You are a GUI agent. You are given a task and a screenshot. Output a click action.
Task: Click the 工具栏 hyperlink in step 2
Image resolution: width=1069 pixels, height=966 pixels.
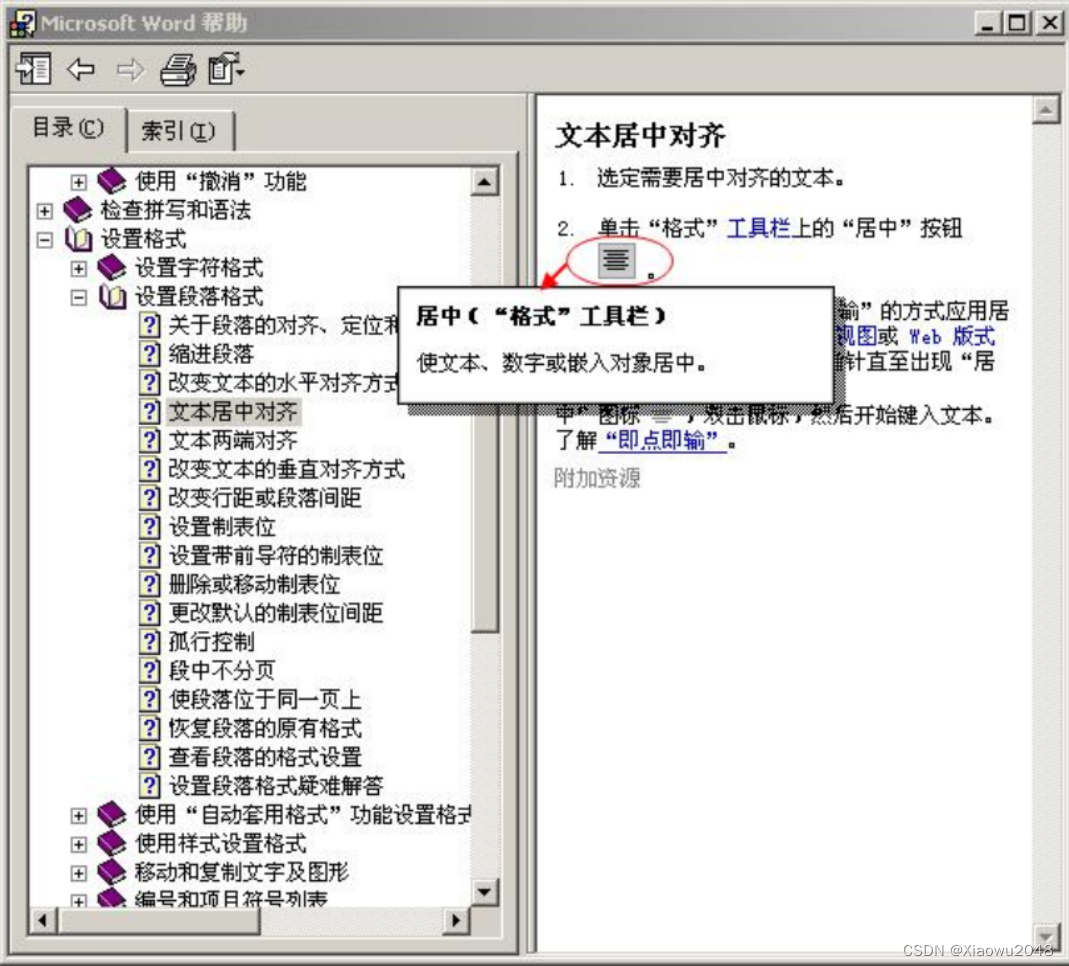pos(758,228)
